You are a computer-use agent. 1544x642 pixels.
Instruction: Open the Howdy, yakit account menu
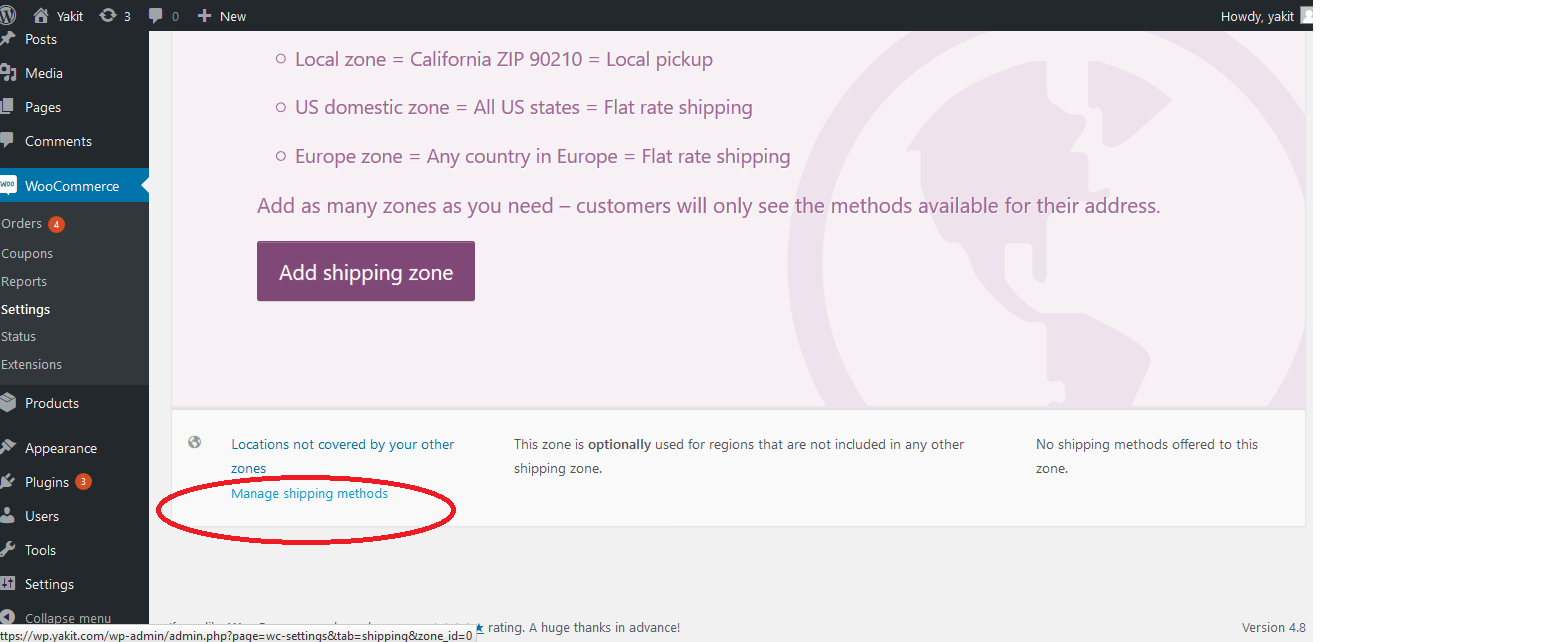tap(1257, 16)
